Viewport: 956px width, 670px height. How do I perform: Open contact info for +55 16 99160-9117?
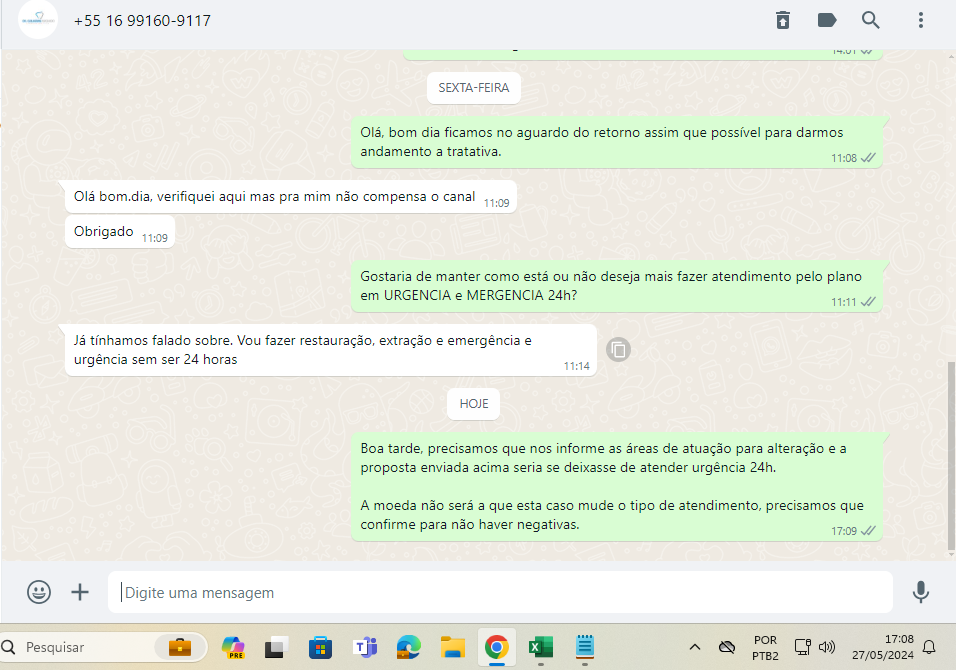(x=142, y=20)
